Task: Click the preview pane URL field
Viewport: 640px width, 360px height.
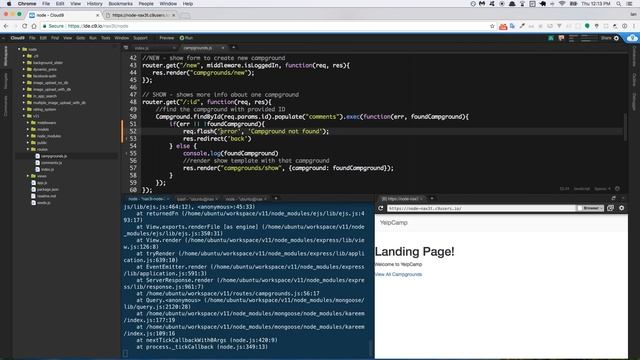Action: 482,208
